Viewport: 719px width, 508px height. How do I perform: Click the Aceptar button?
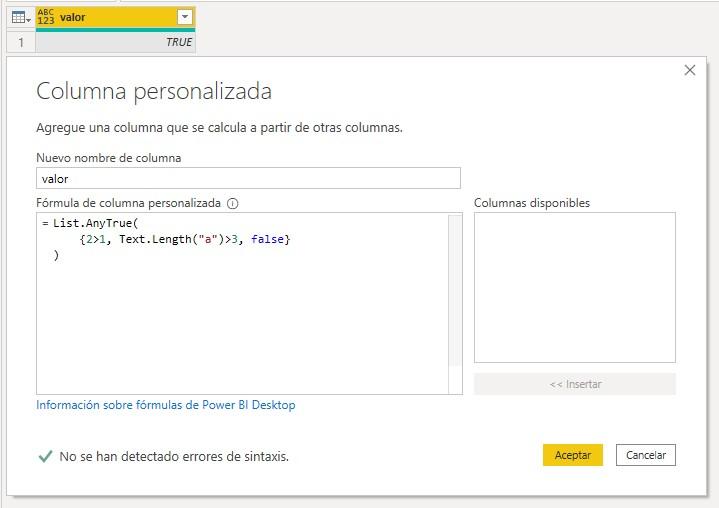point(572,455)
